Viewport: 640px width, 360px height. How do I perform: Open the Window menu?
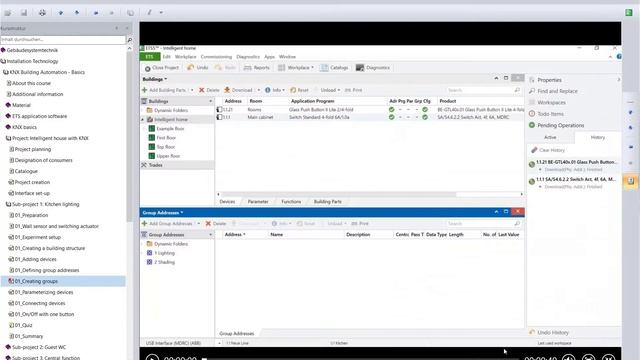click(287, 57)
